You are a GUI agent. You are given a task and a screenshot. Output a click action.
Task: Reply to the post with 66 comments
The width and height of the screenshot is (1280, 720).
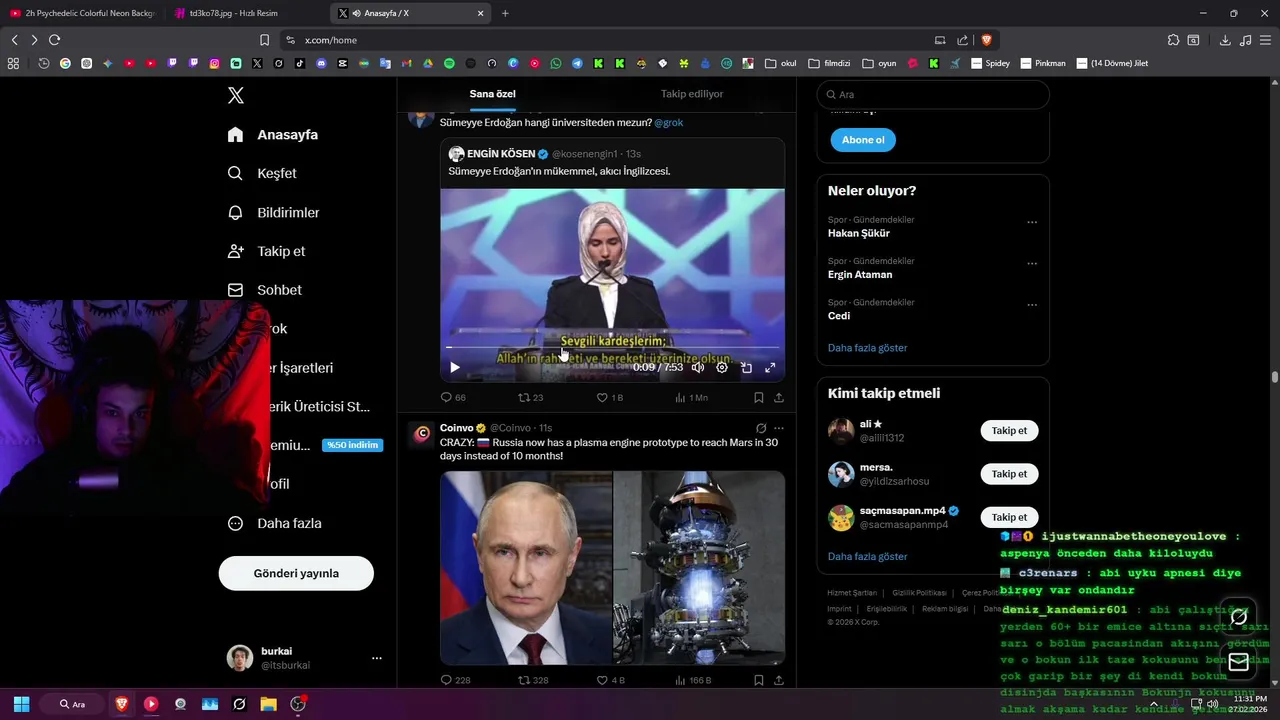(x=453, y=397)
